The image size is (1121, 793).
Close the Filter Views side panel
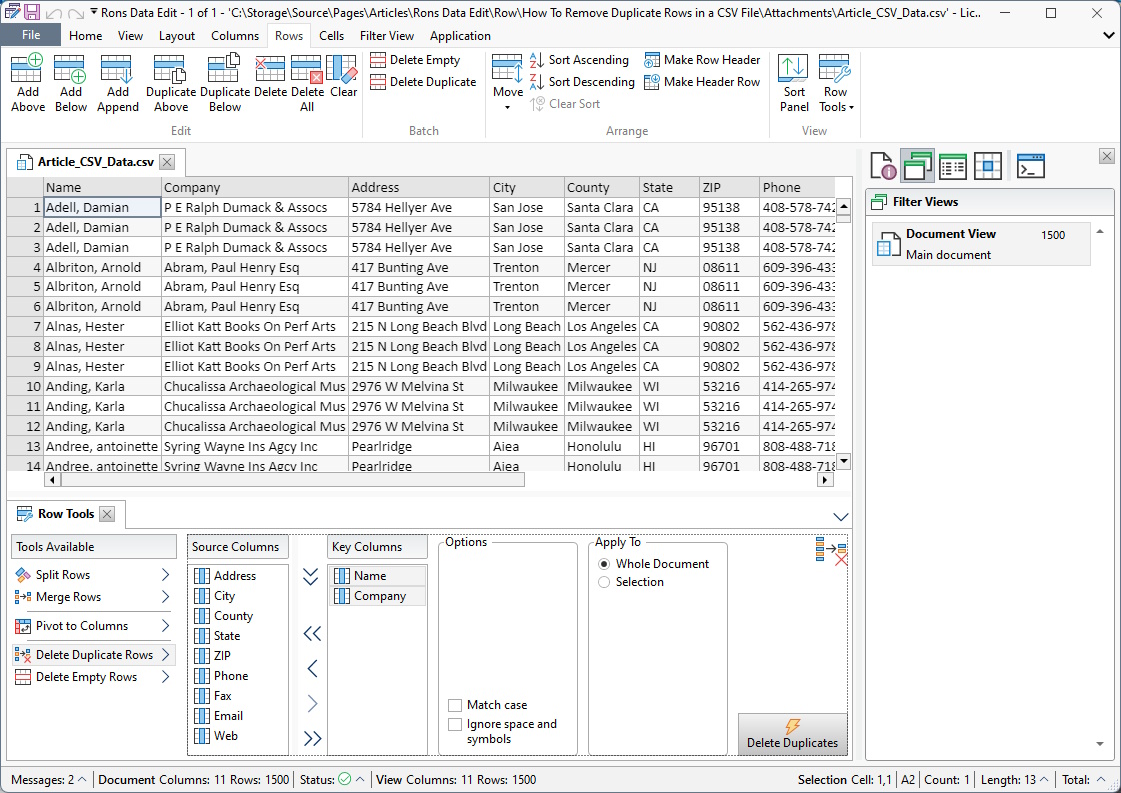tap(1107, 157)
